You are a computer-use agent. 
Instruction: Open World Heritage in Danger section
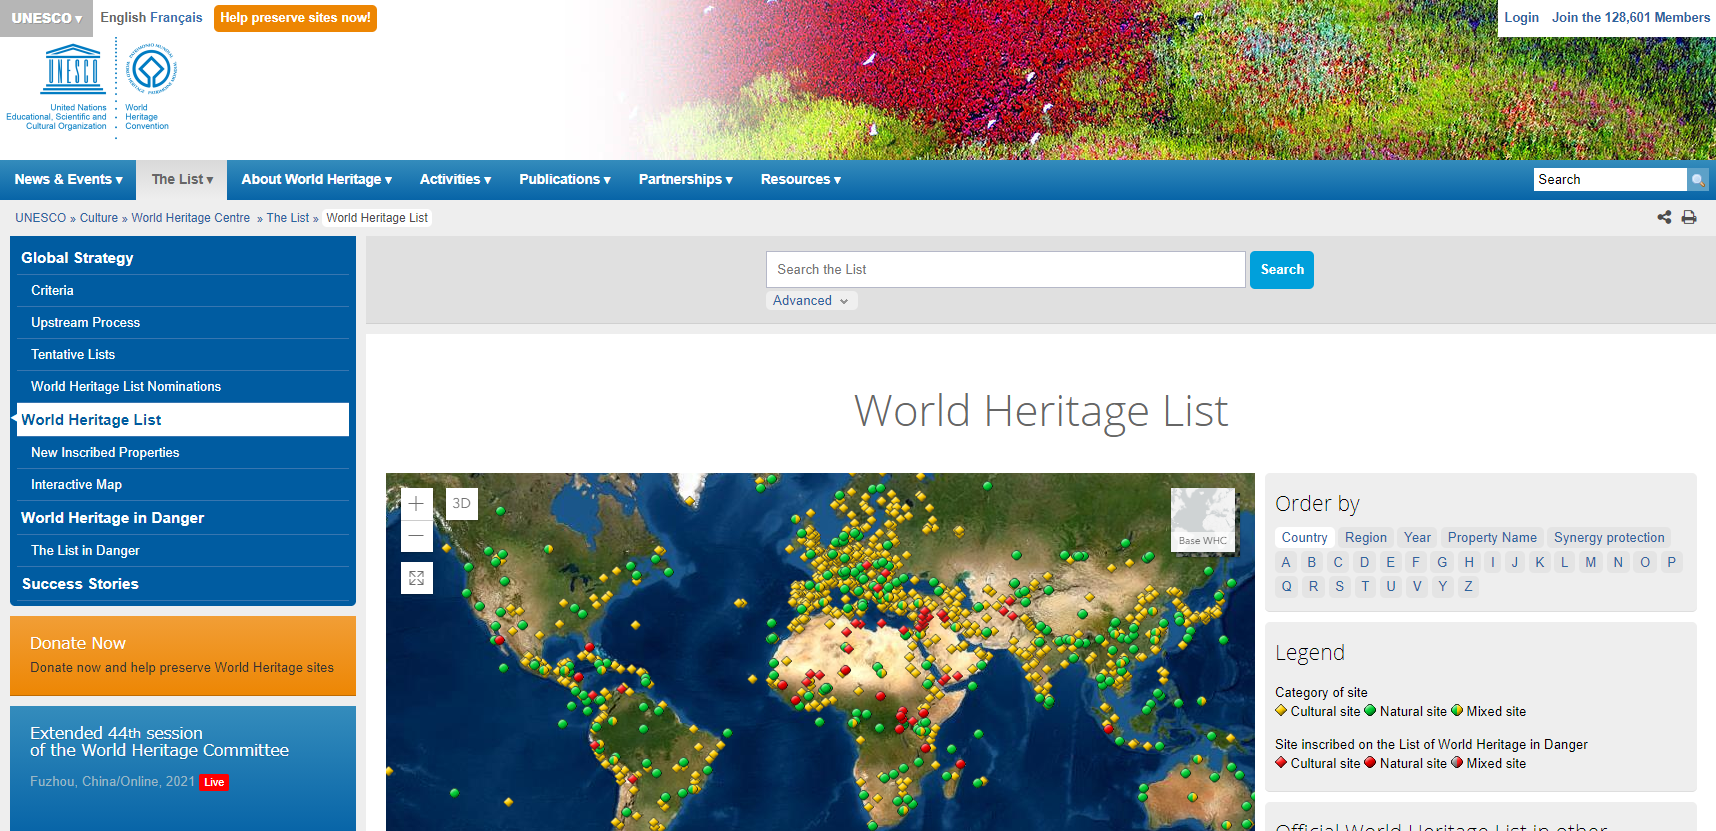coord(182,518)
